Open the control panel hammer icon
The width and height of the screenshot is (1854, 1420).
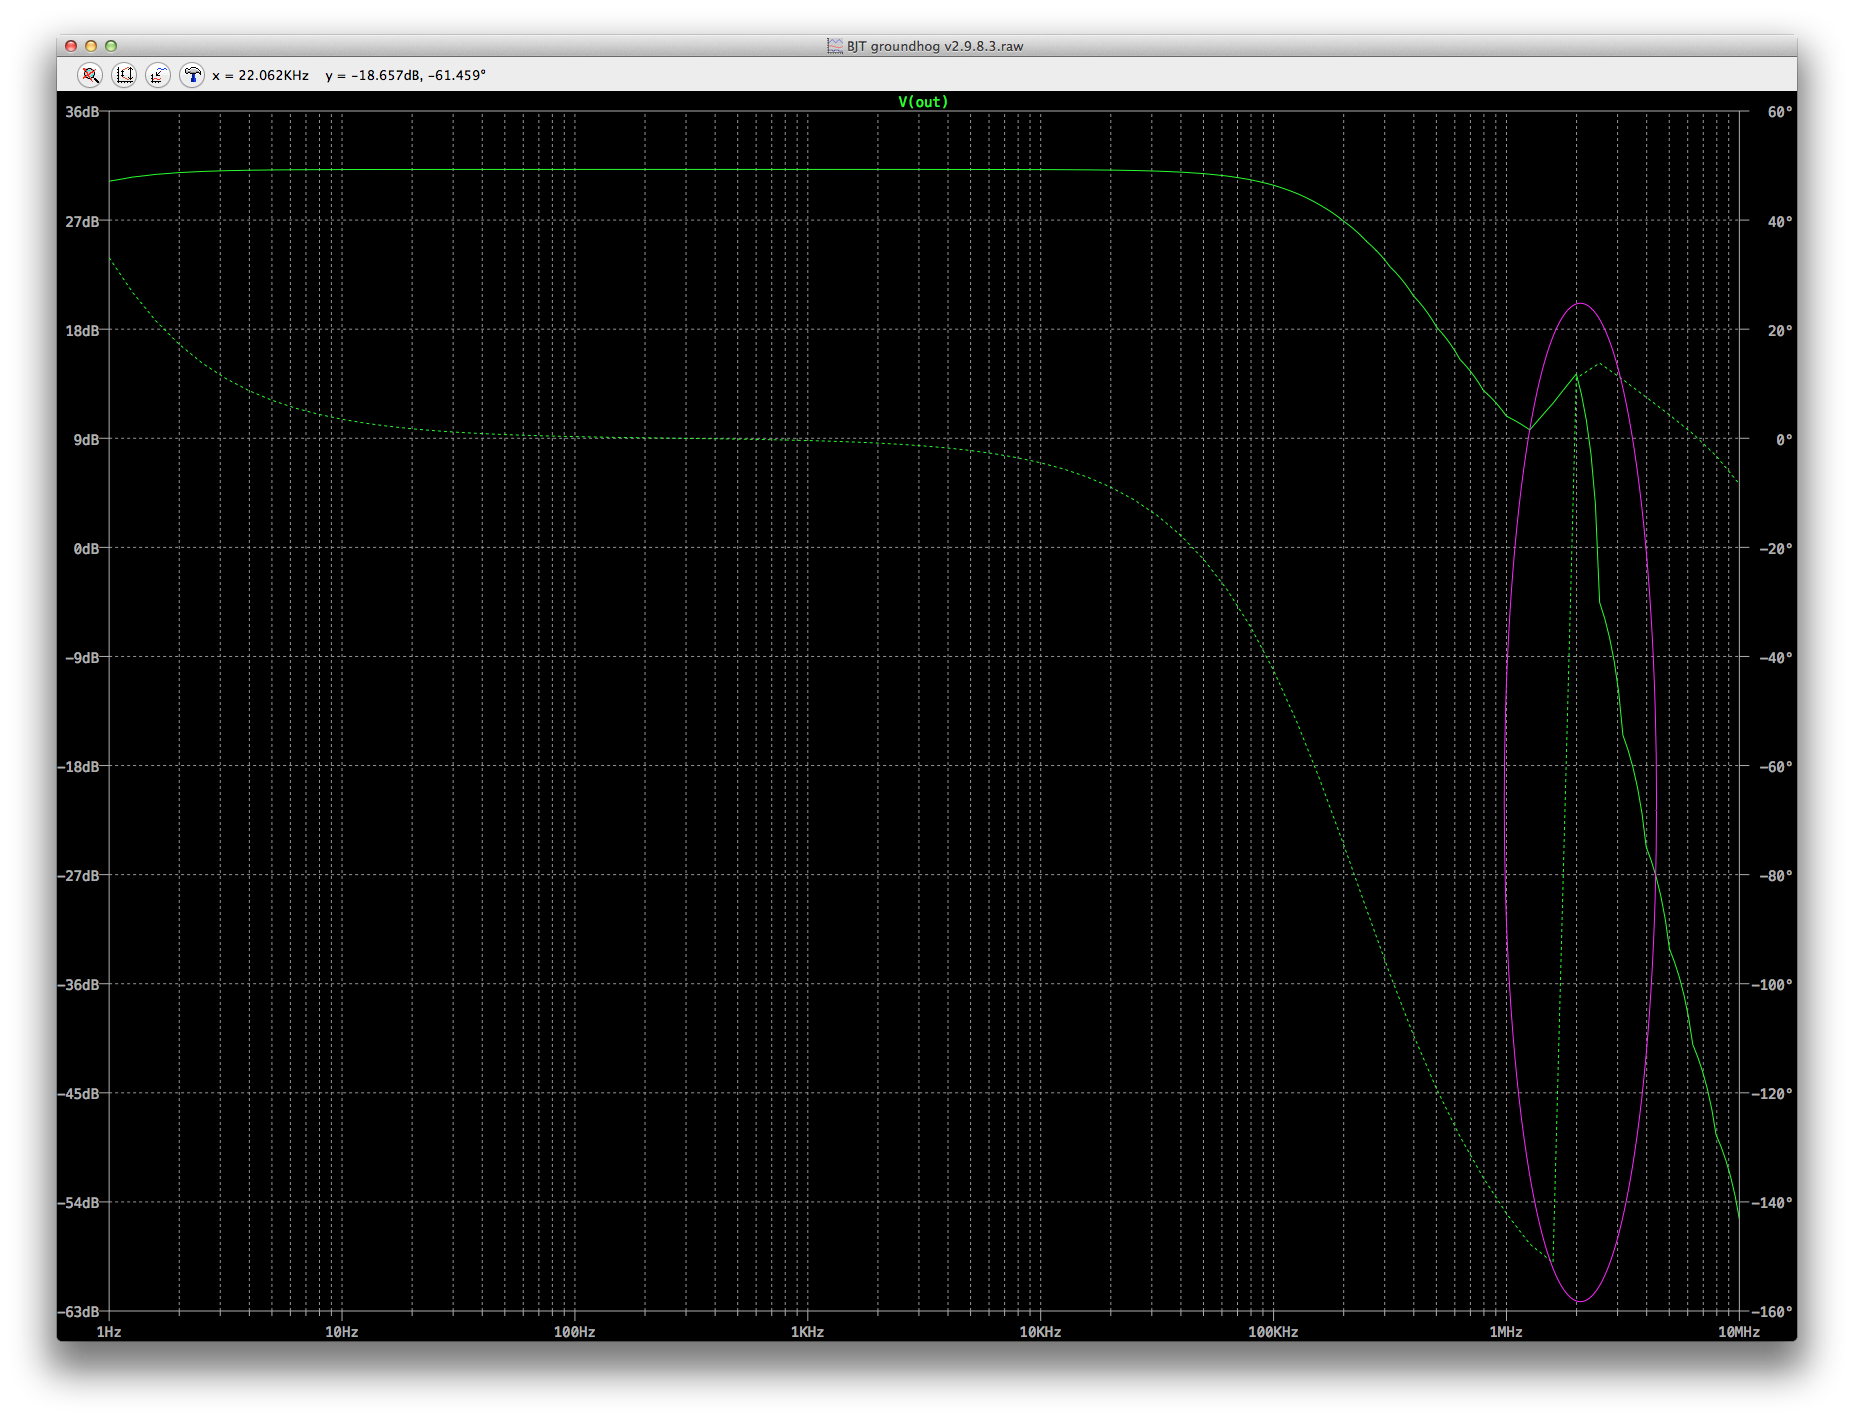(192, 75)
